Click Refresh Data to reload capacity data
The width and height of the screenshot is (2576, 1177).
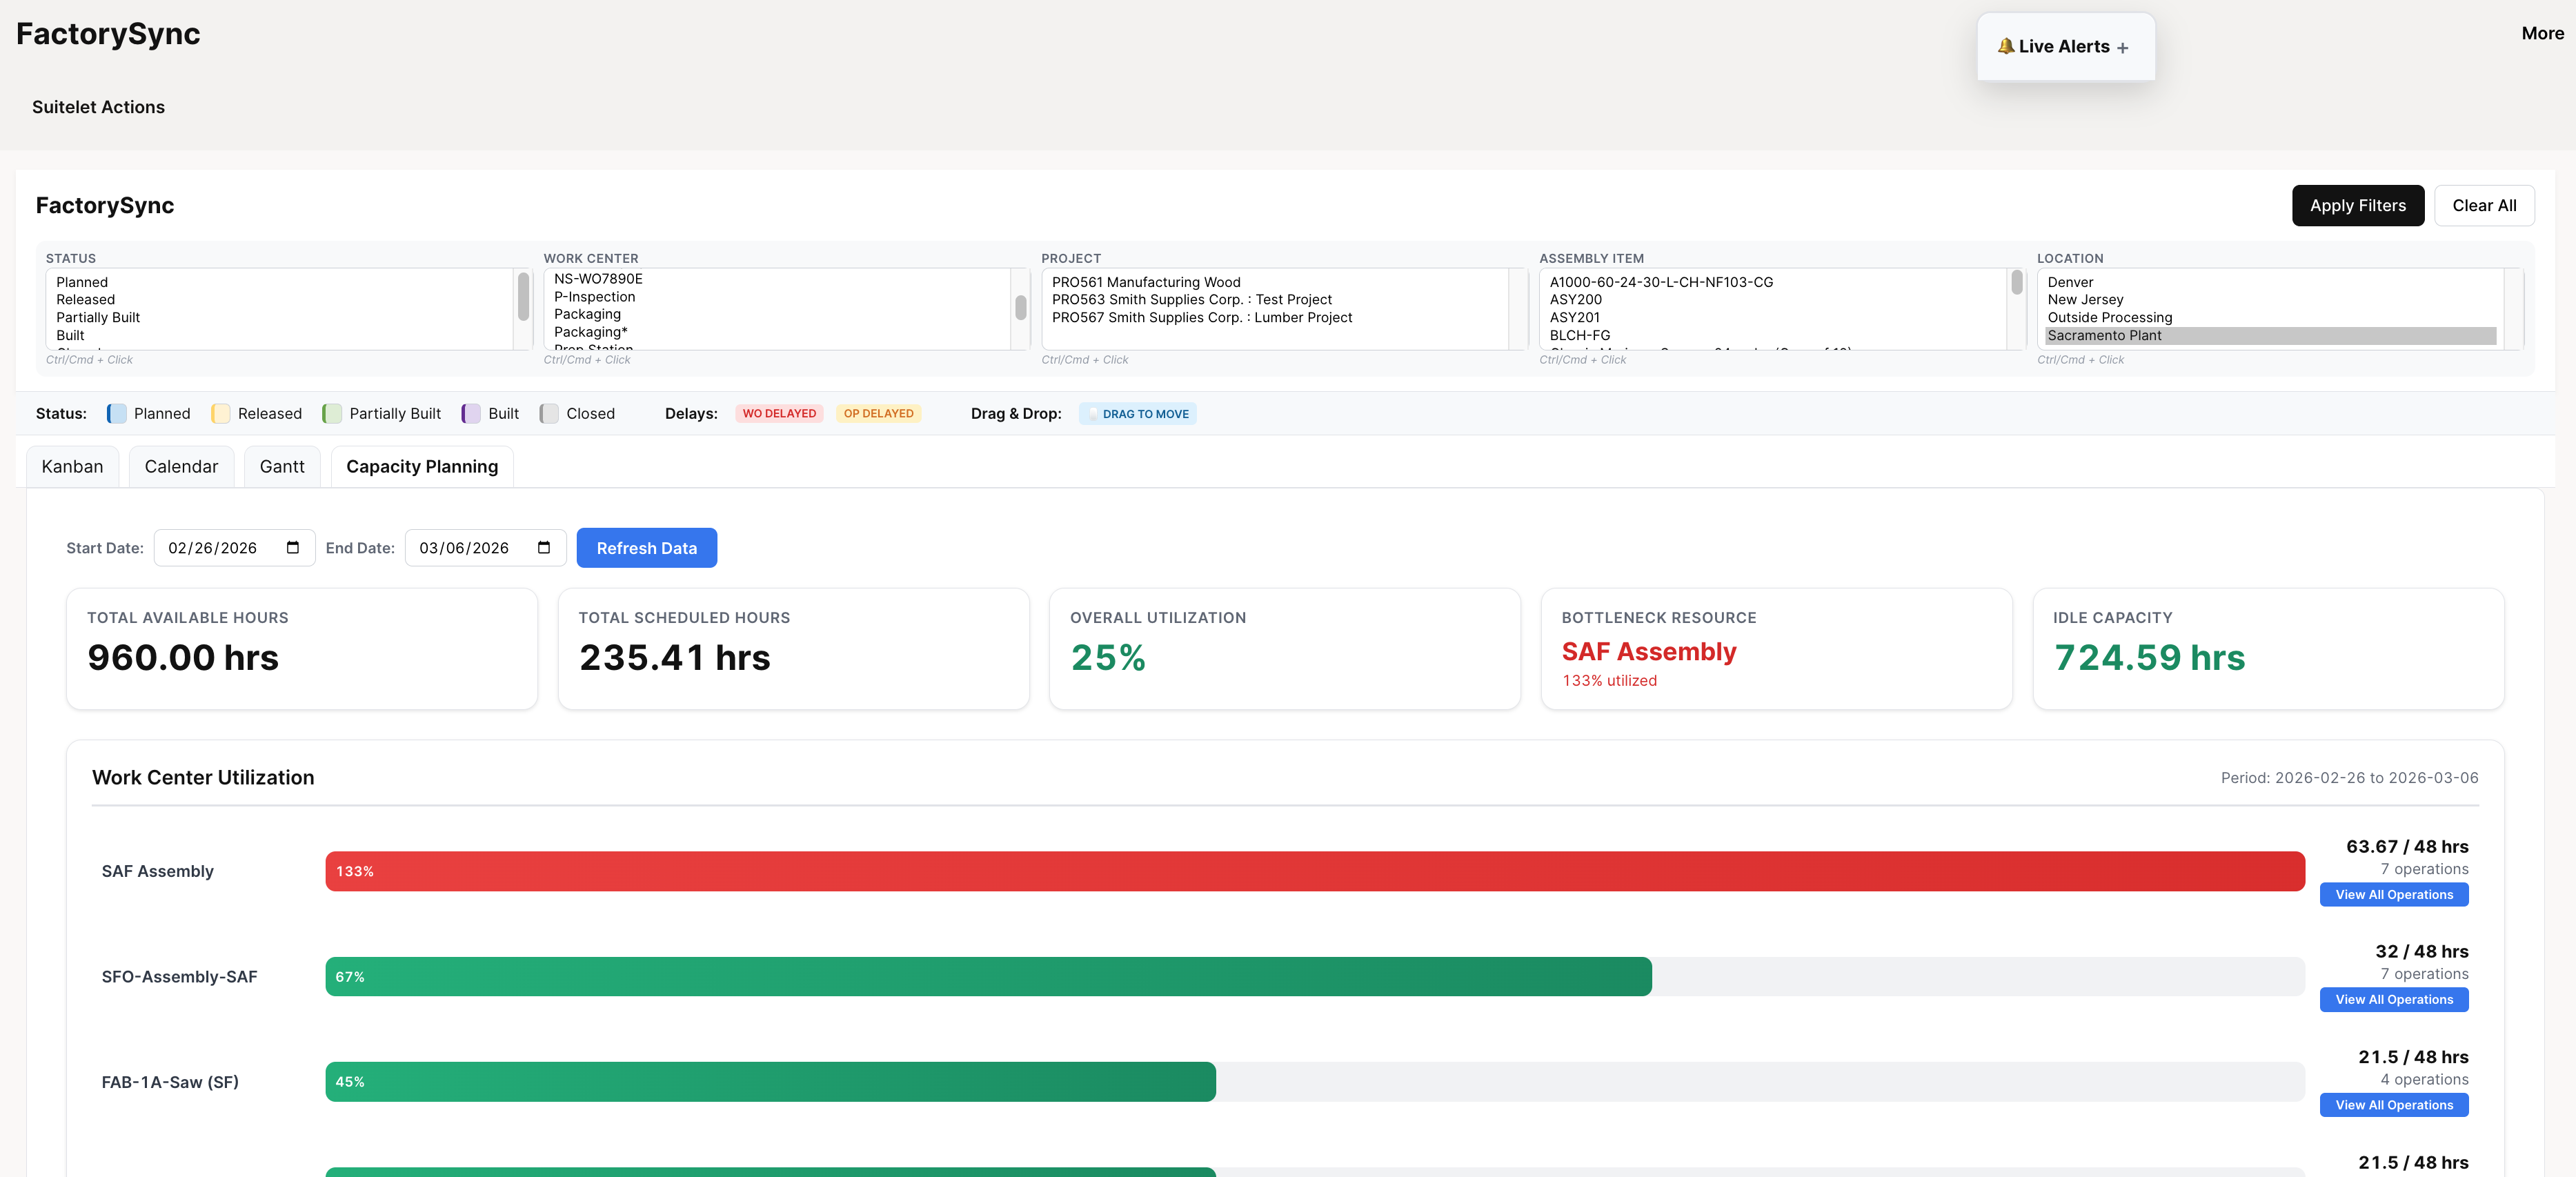coord(646,547)
